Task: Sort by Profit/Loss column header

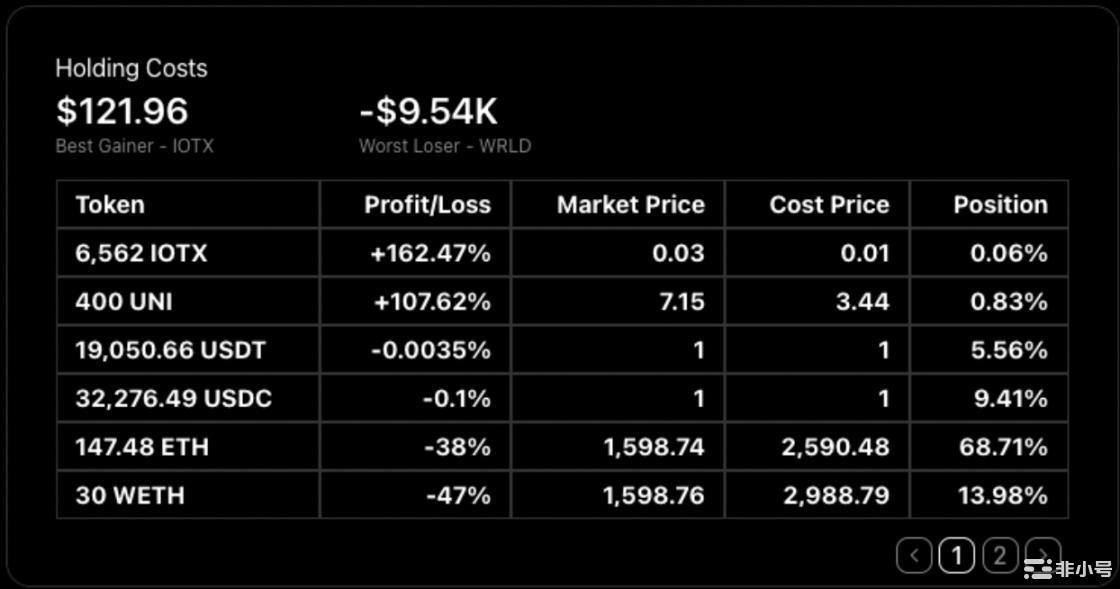Action: coord(427,205)
